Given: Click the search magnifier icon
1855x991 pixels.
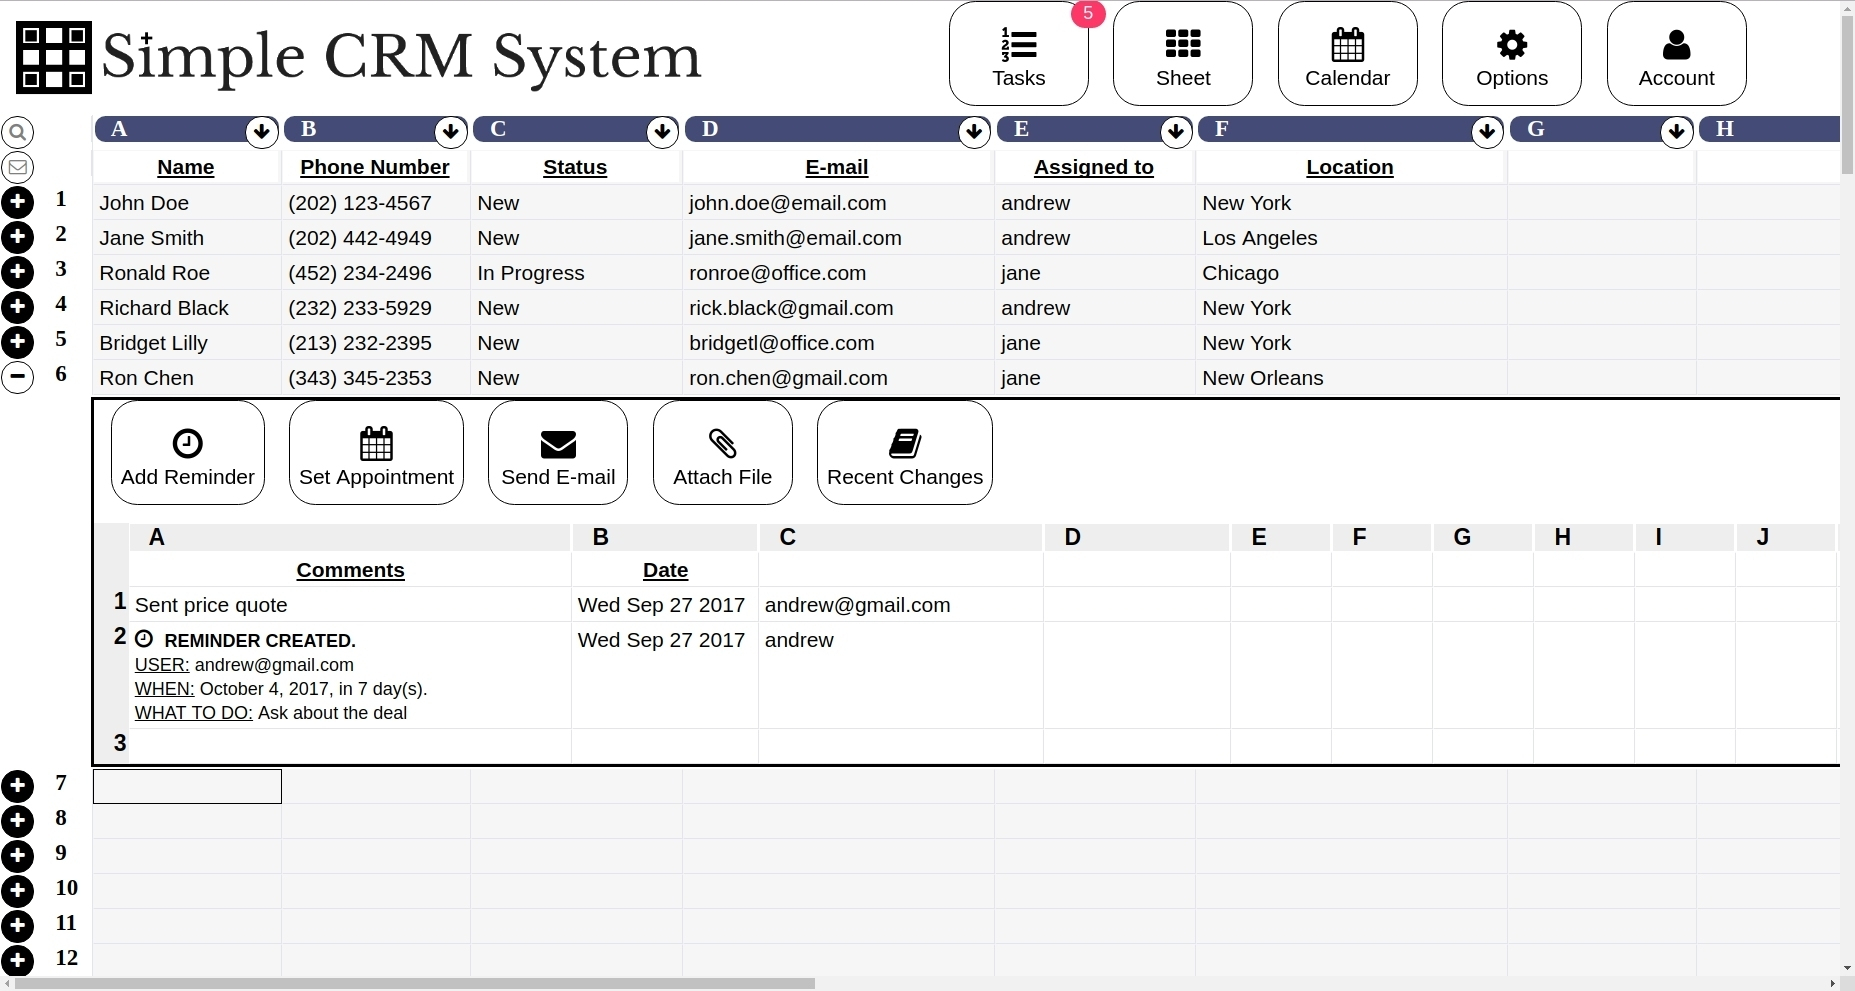Looking at the screenshot, I should pyautogui.click(x=18, y=132).
